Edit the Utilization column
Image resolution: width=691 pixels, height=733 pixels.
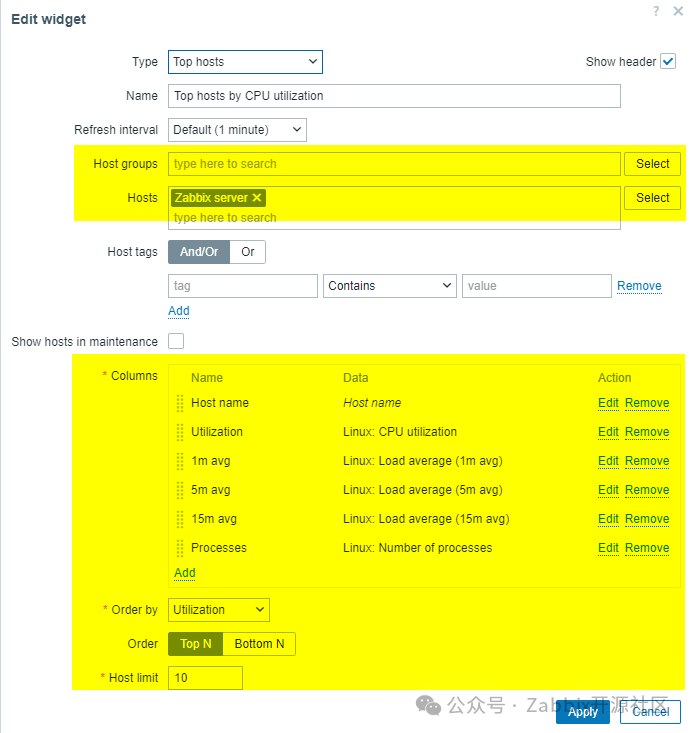(x=608, y=432)
